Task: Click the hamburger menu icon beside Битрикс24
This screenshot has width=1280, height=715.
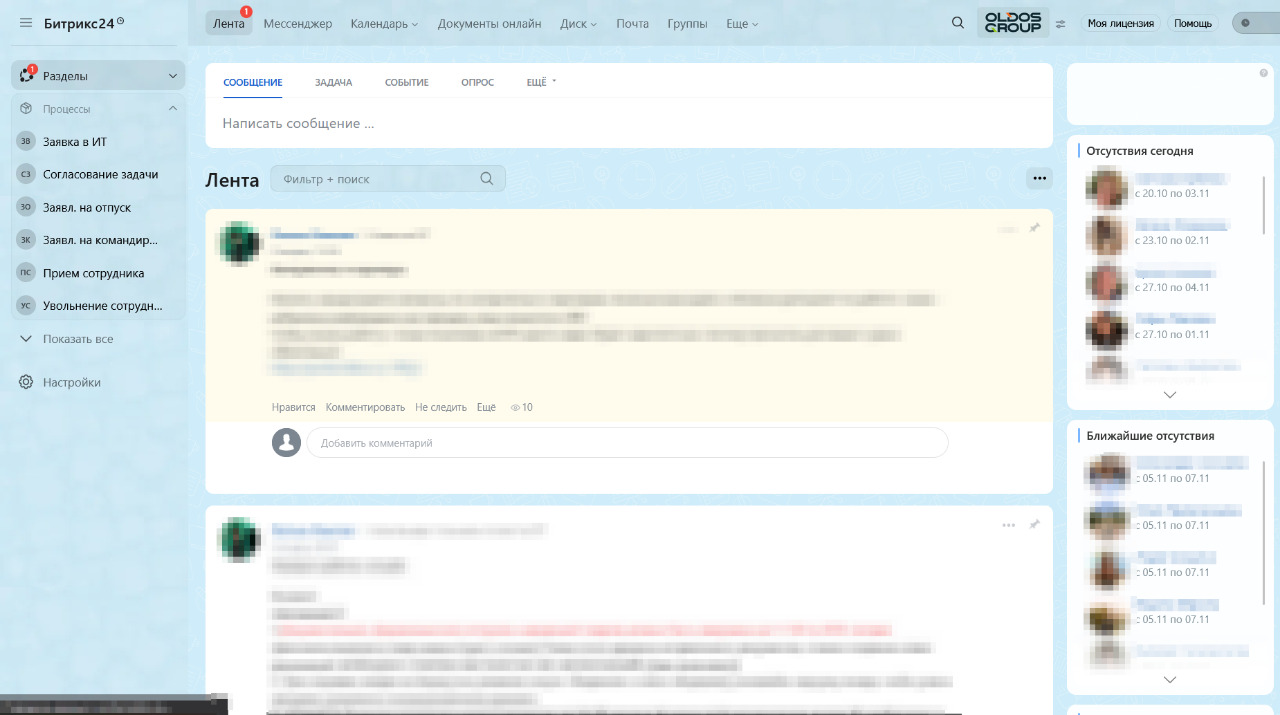Action: point(26,23)
